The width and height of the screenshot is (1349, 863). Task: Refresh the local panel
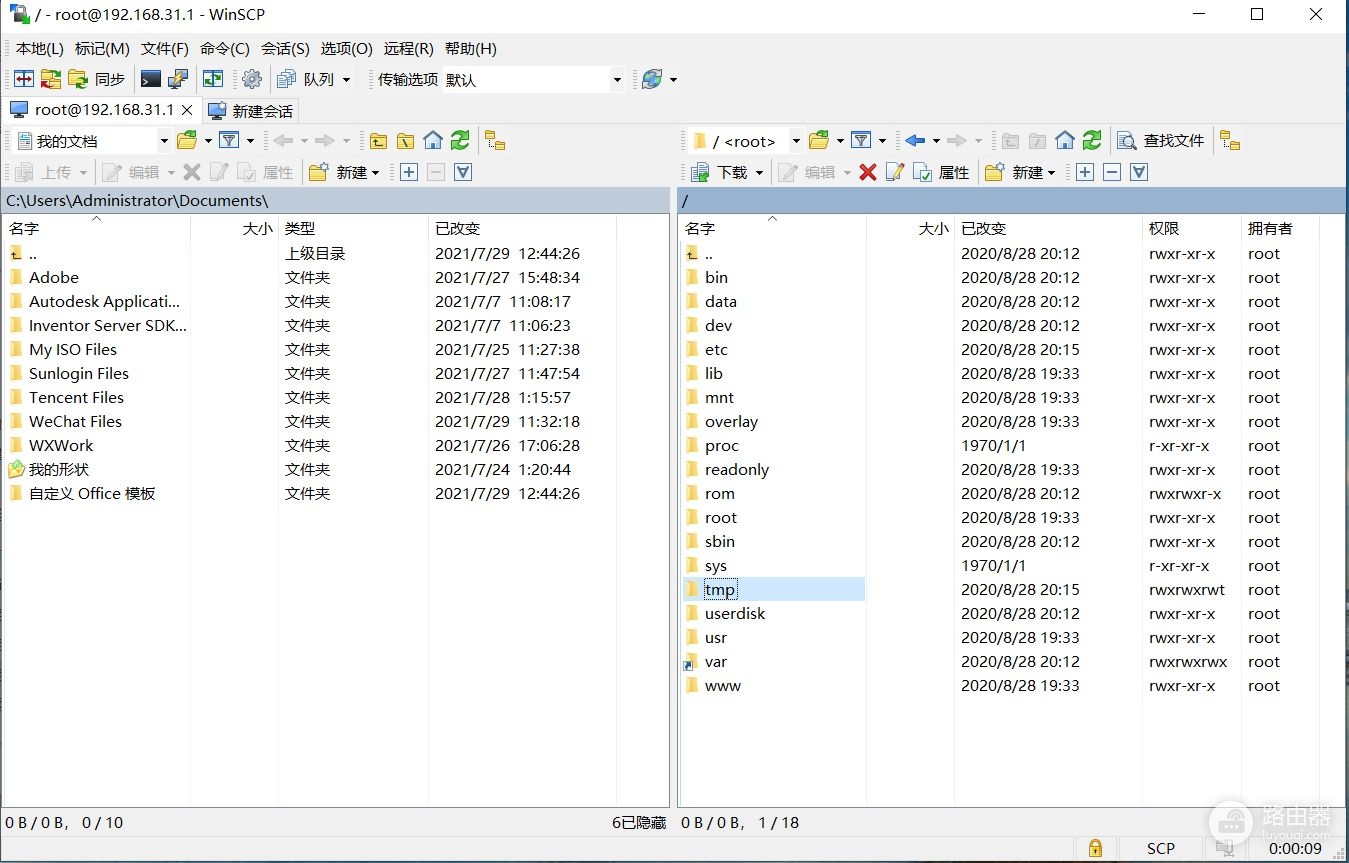[x=460, y=140]
